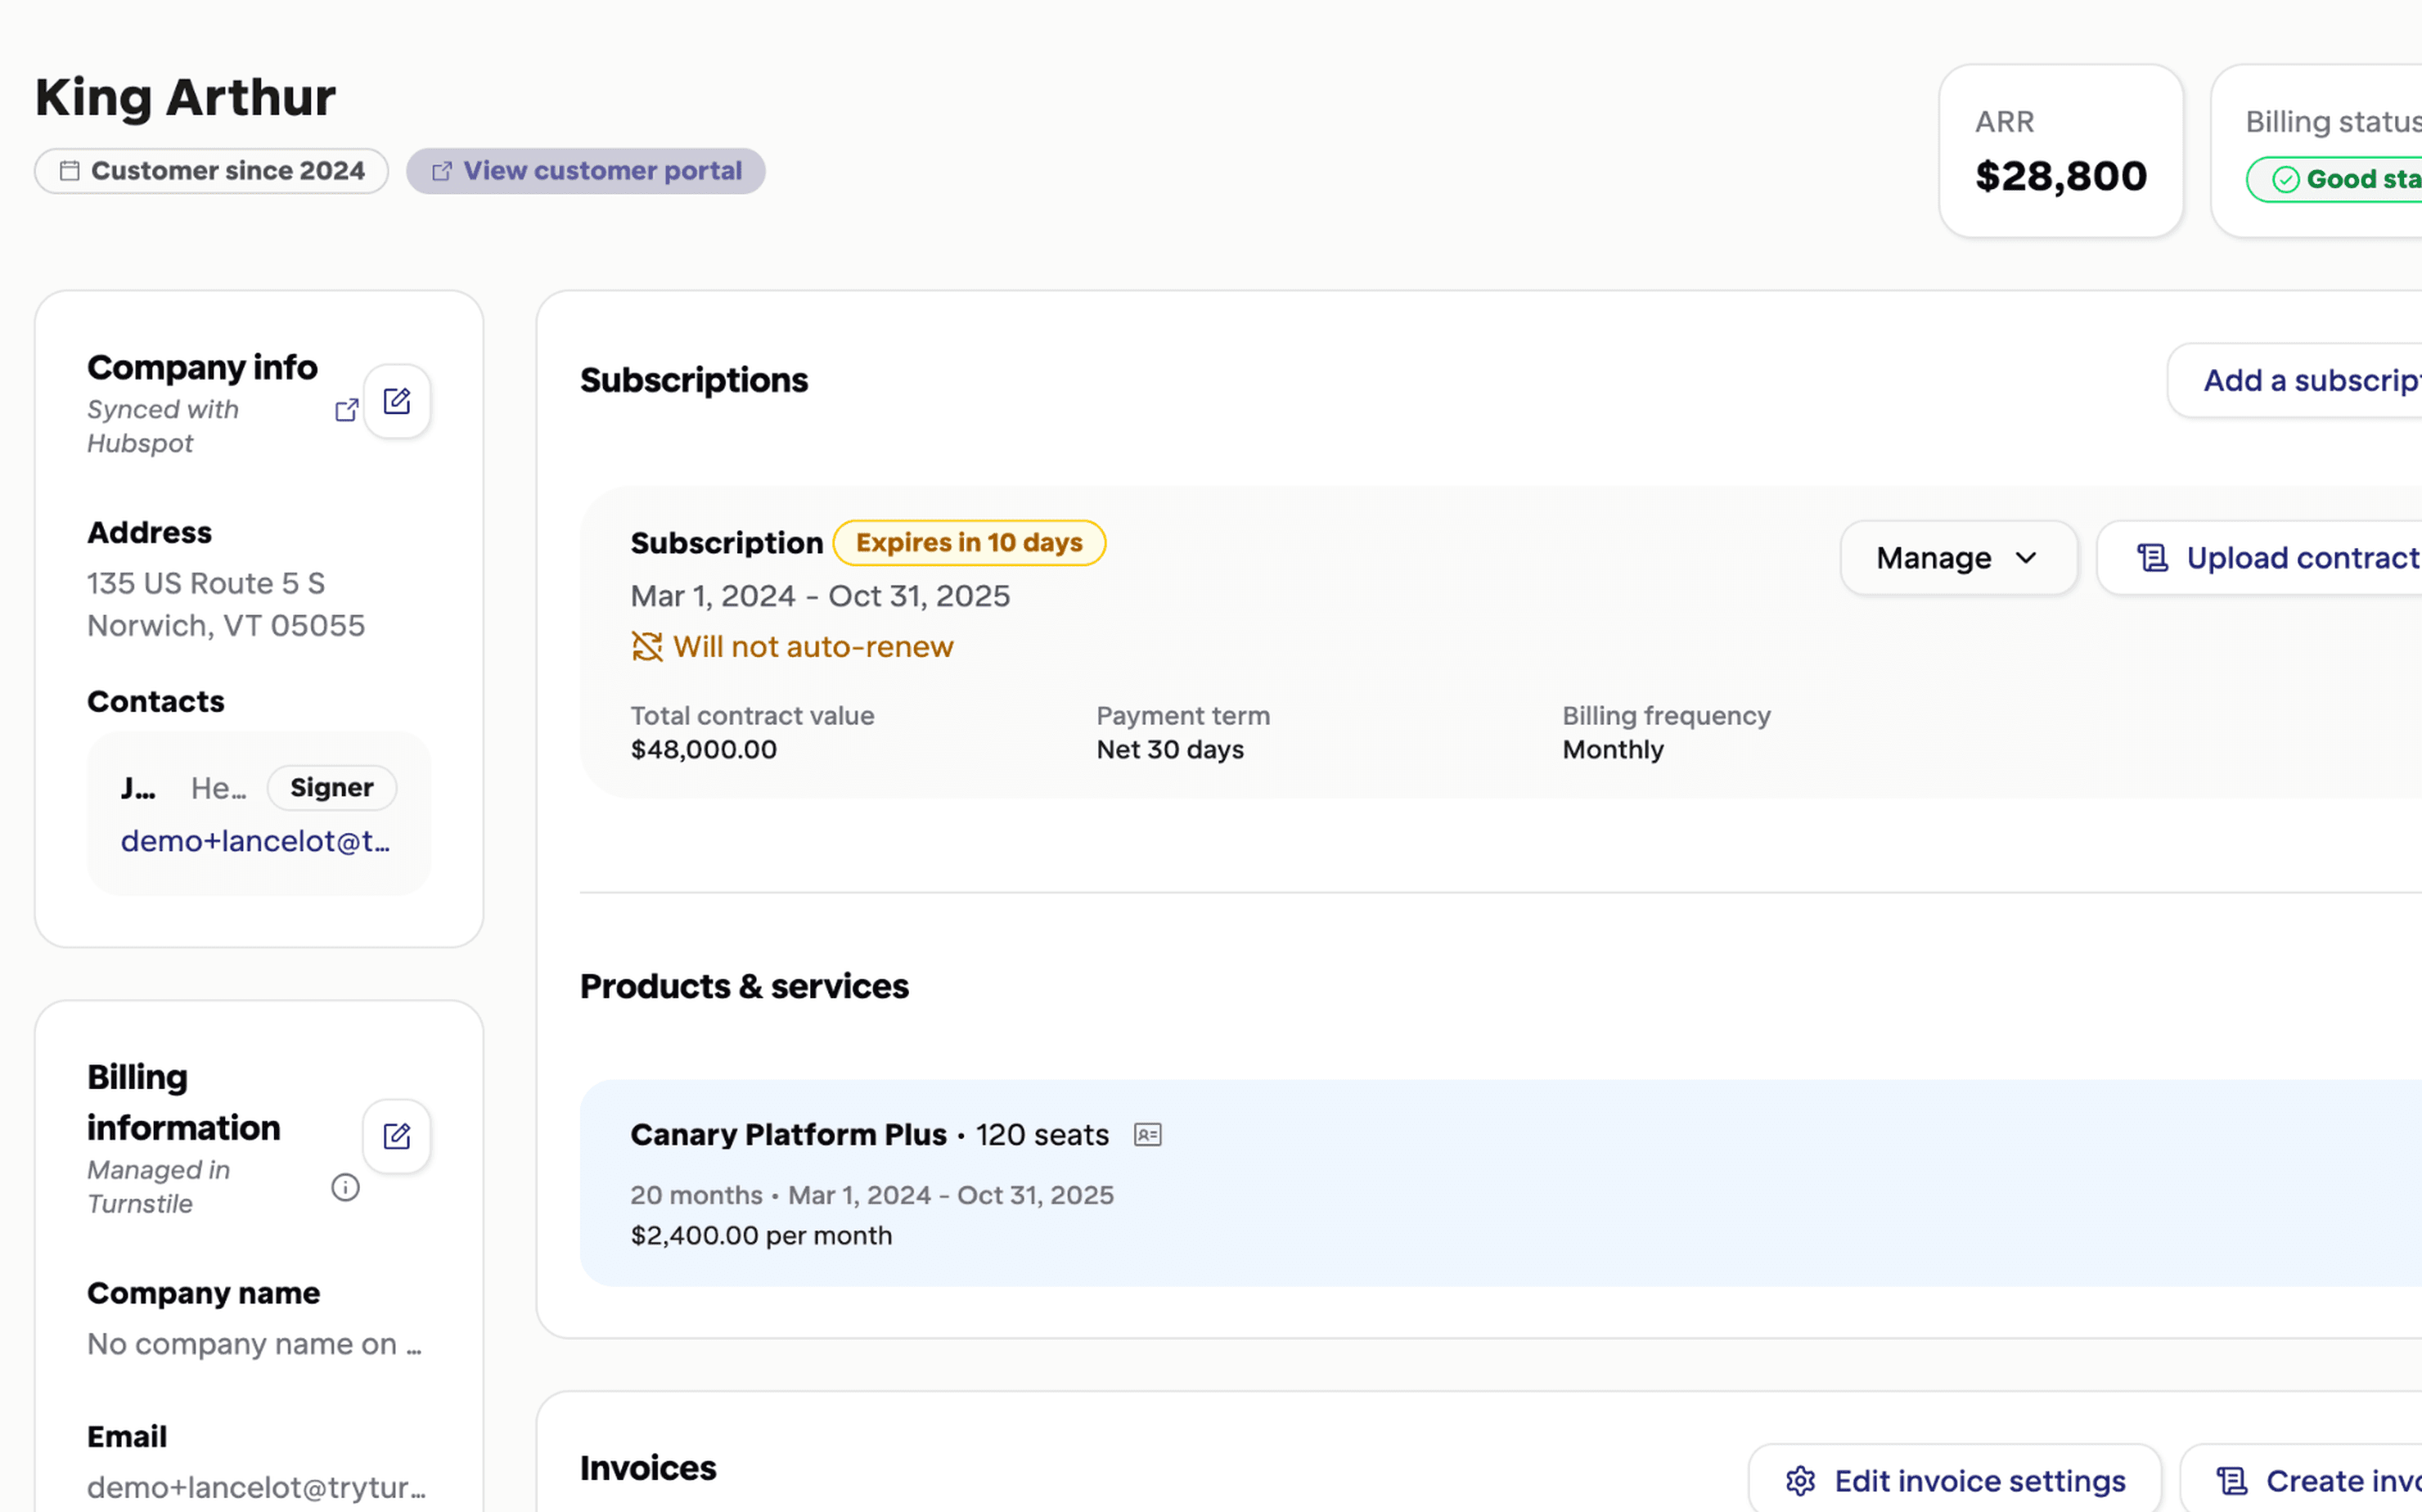Click the calendar icon in Customer since badge
Screen dimensions: 2422x1512
click(69, 171)
